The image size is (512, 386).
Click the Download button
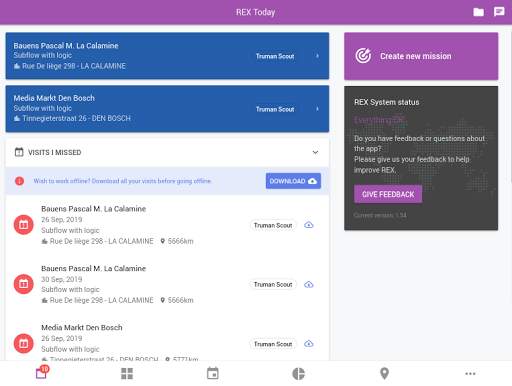[x=293, y=181]
